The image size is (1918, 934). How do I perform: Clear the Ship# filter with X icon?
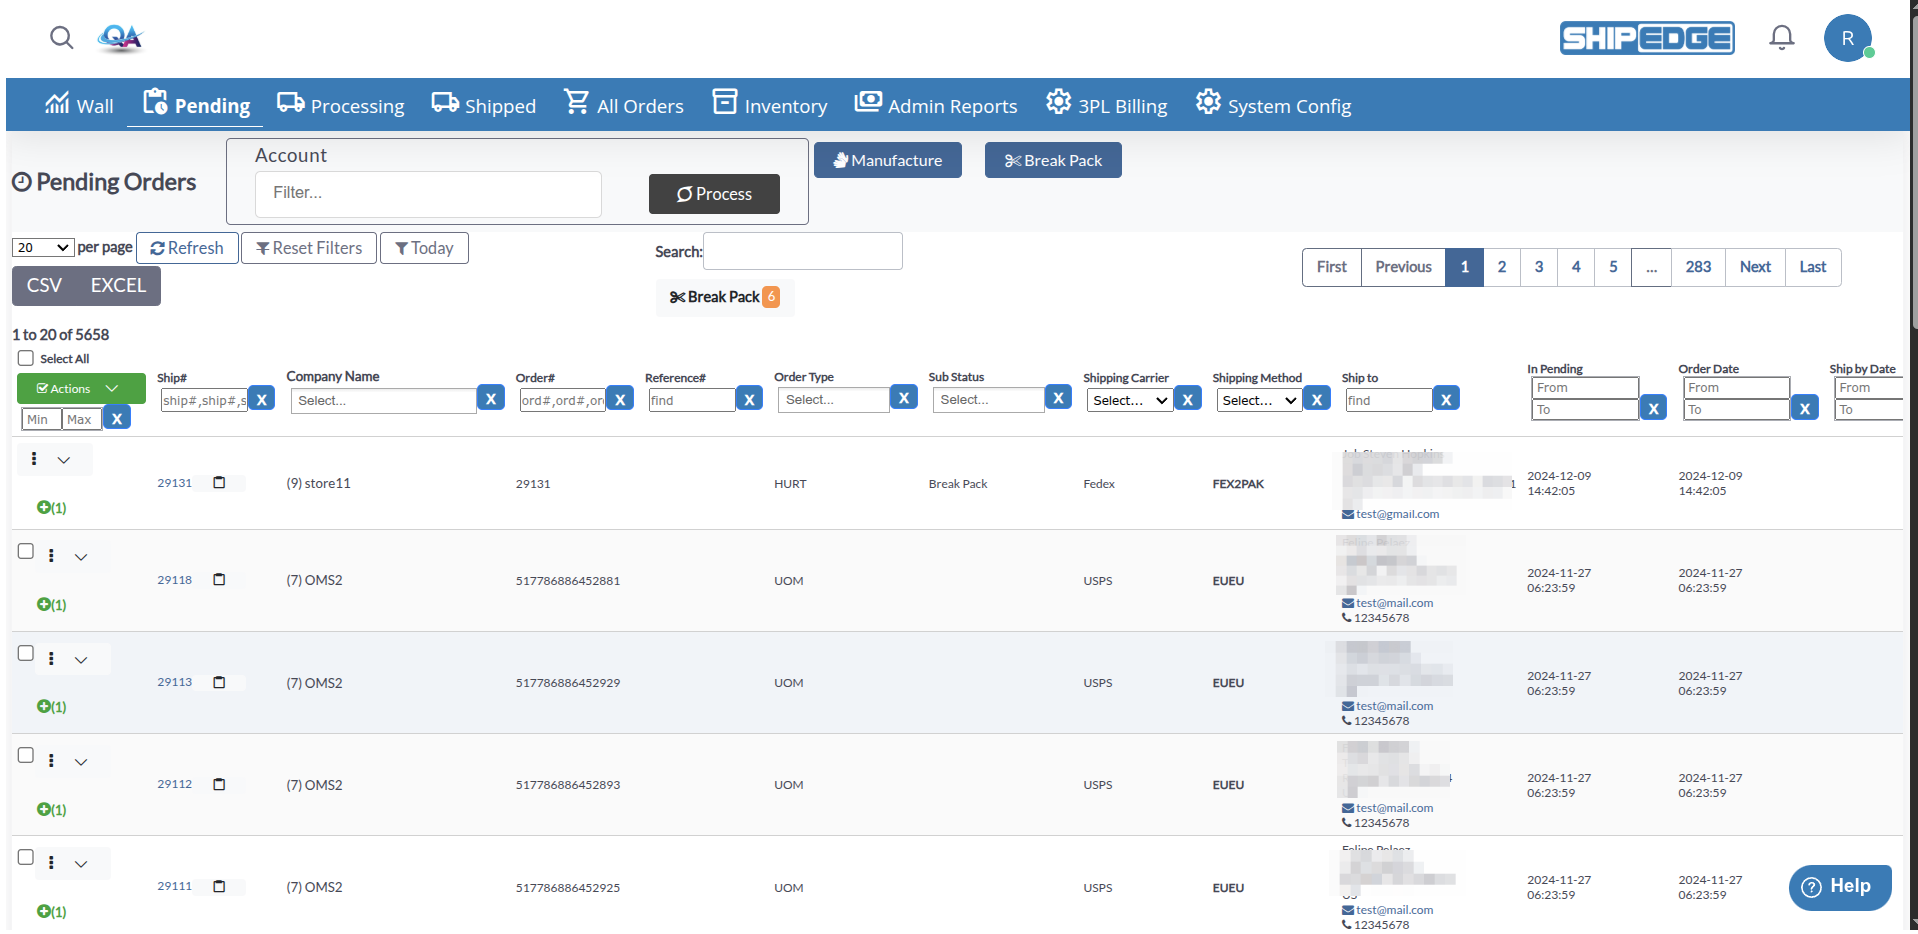[261, 398]
